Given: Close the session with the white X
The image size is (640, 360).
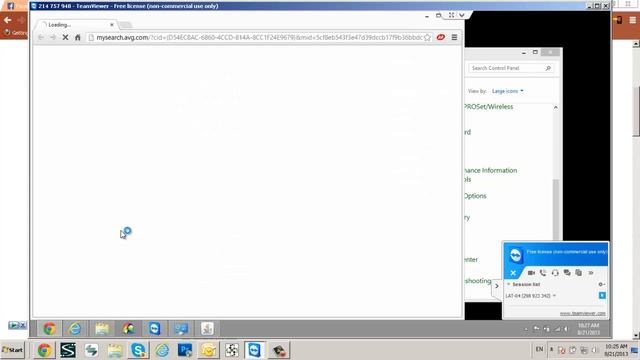Looking at the screenshot, I should click(513, 273).
